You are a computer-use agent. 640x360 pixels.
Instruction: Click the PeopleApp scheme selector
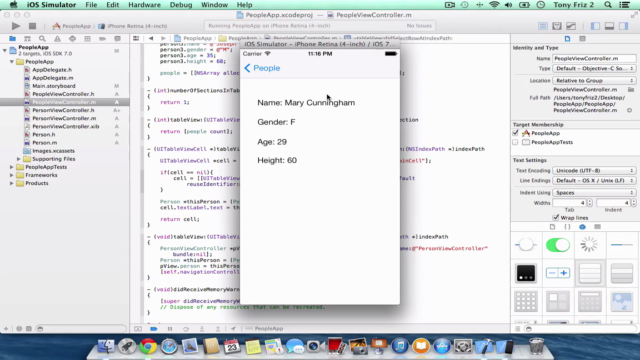72,26
